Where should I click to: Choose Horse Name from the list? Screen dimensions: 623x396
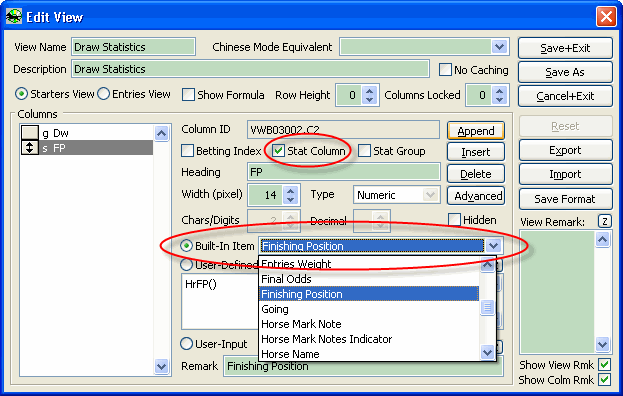(x=369, y=354)
